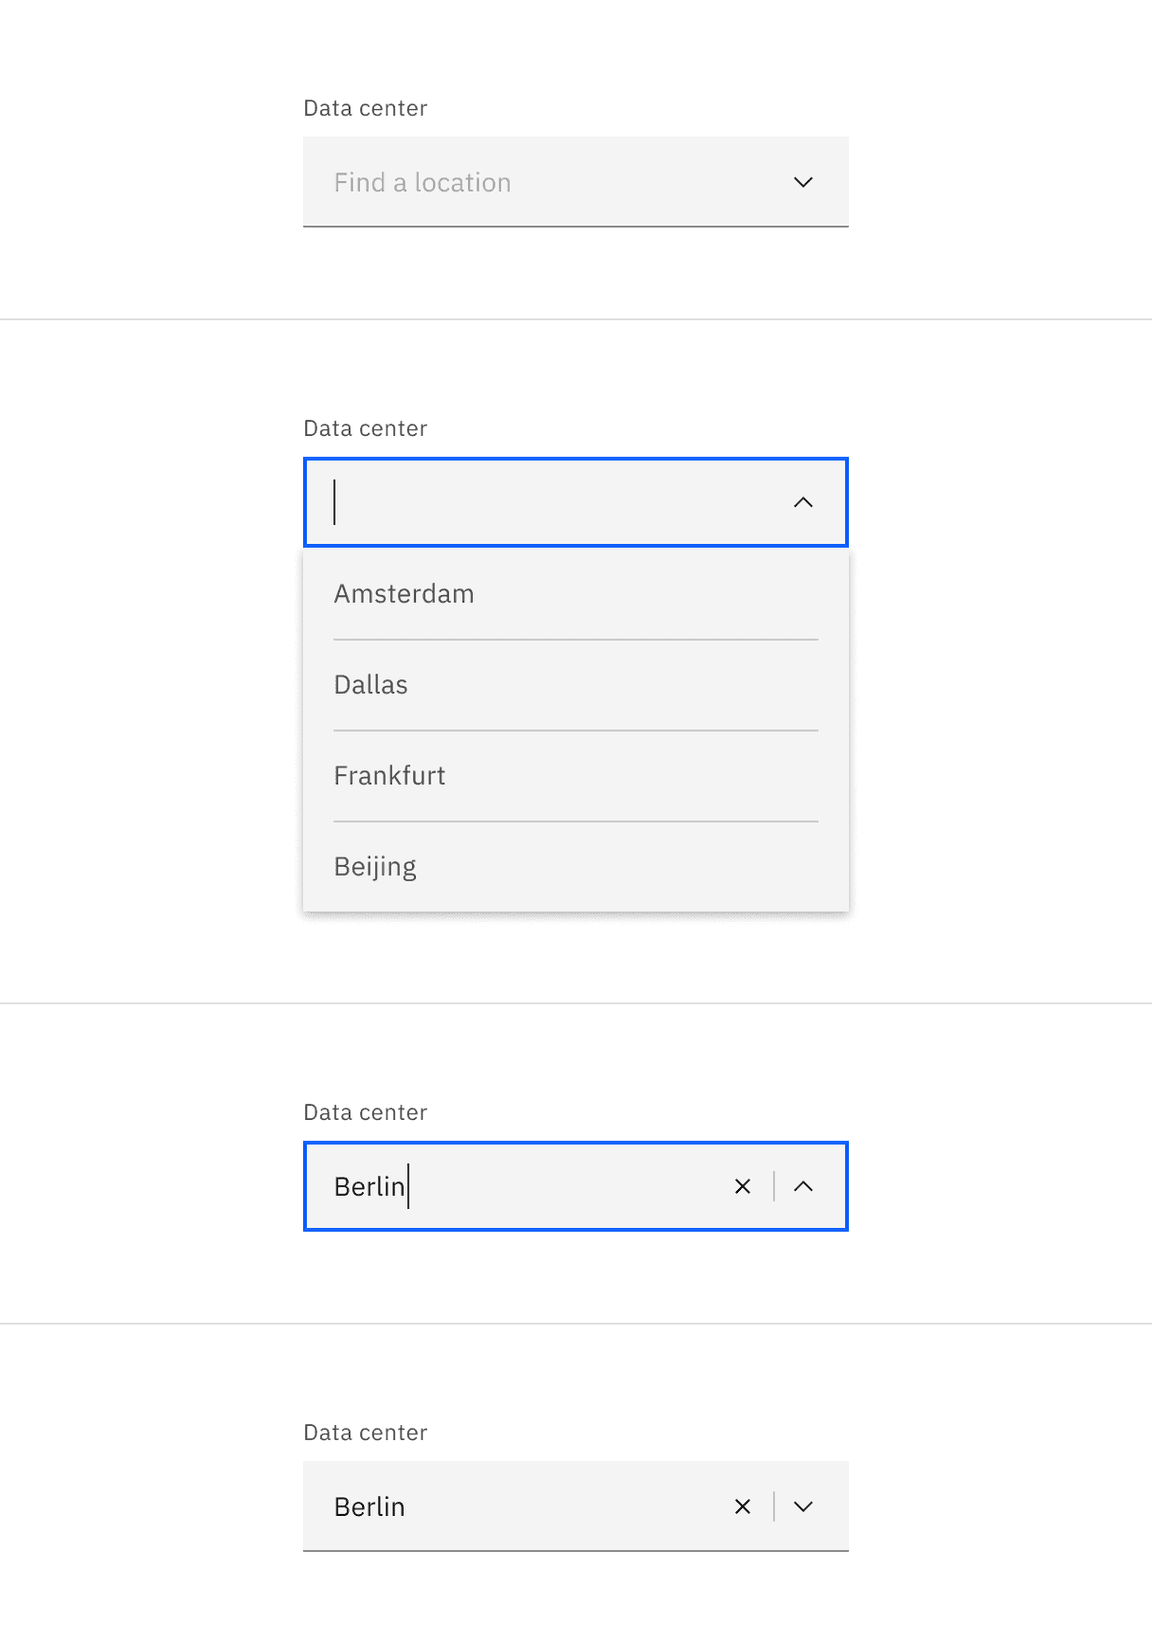Click the collapse chevron beside the Berlin input

point(803,1186)
